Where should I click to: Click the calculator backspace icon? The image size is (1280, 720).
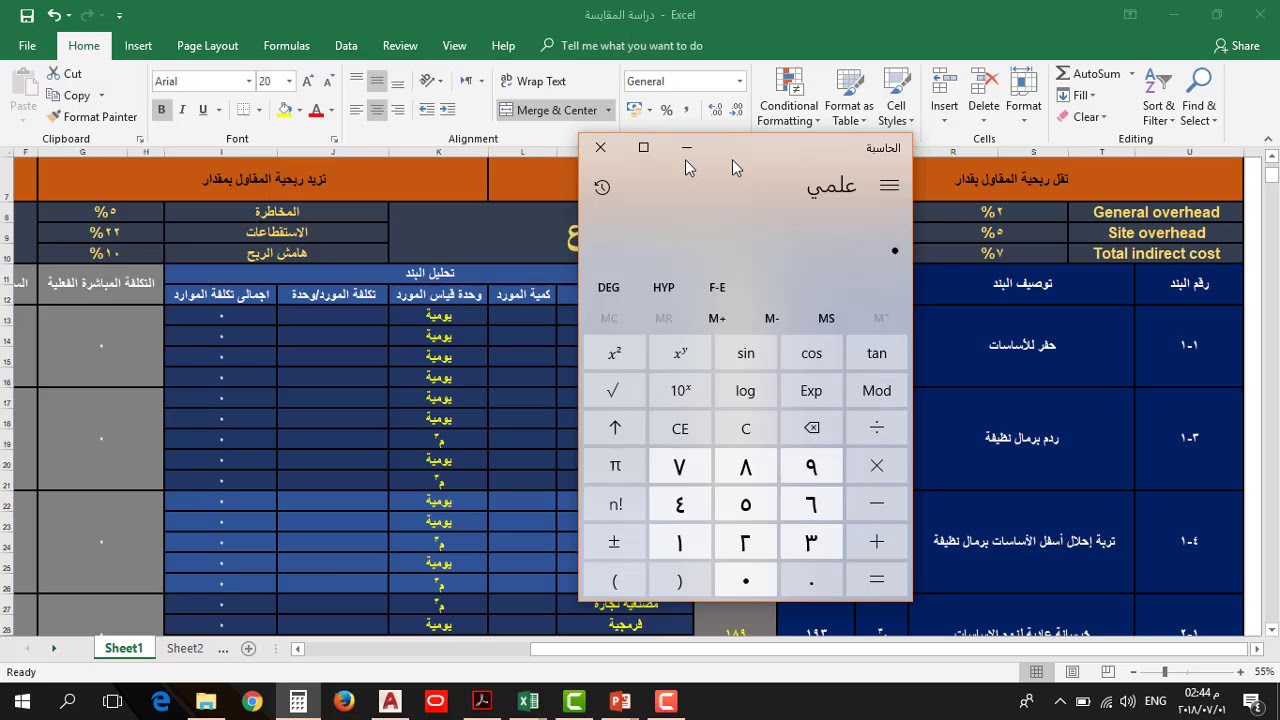coord(811,428)
